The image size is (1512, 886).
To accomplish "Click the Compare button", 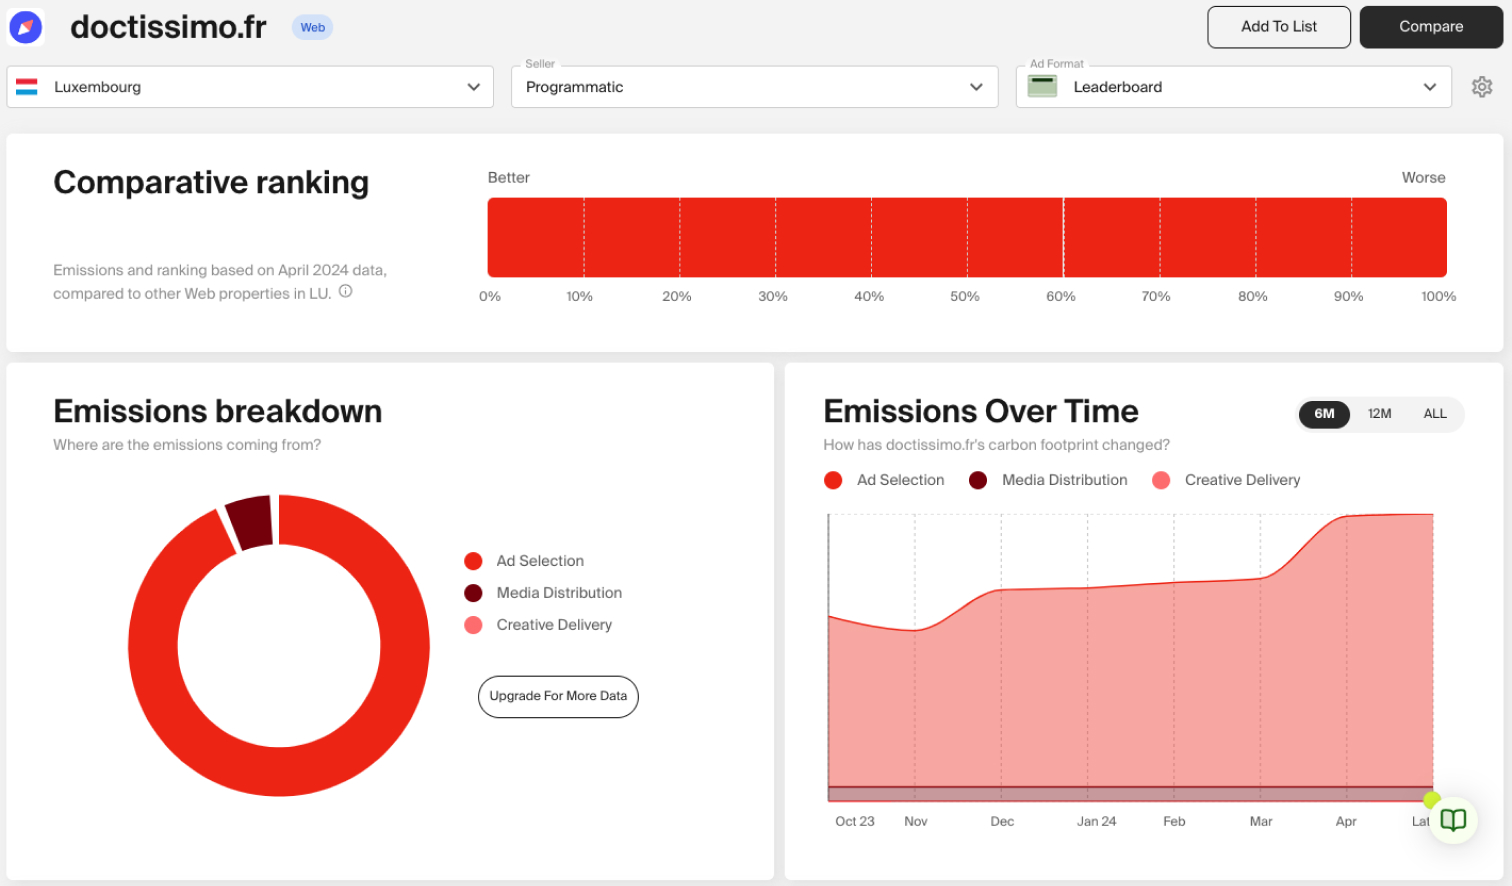I will point(1431,27).
